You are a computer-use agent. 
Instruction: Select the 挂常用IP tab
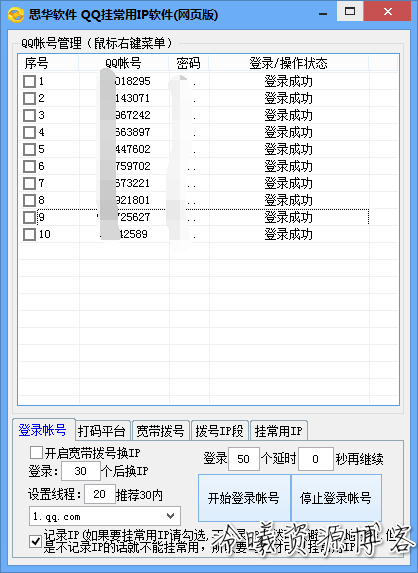click(279, 431)
